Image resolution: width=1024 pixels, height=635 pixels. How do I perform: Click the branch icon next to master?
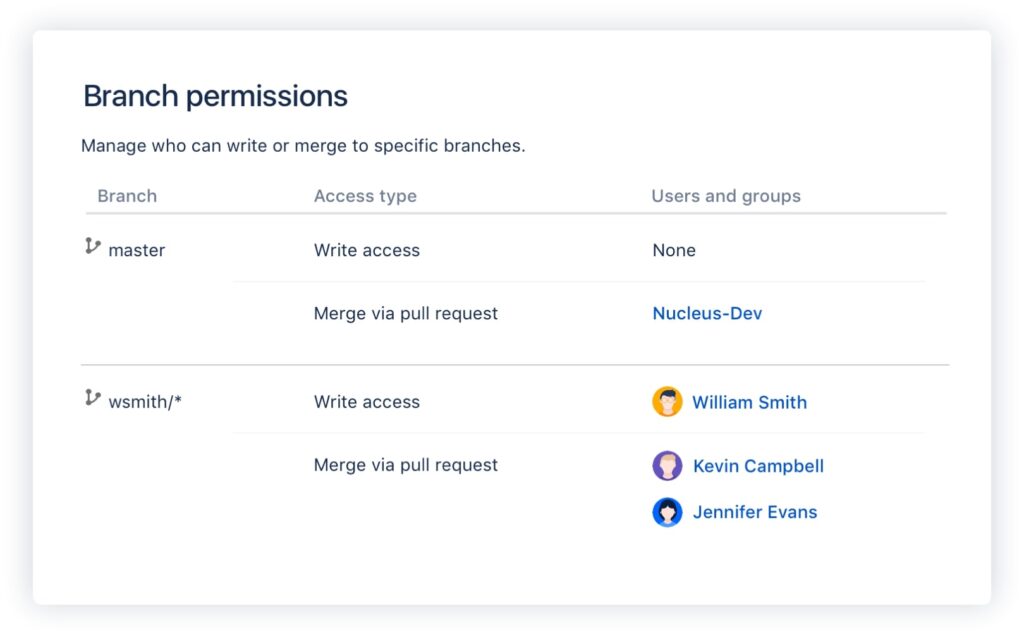(x=93, y=246)
